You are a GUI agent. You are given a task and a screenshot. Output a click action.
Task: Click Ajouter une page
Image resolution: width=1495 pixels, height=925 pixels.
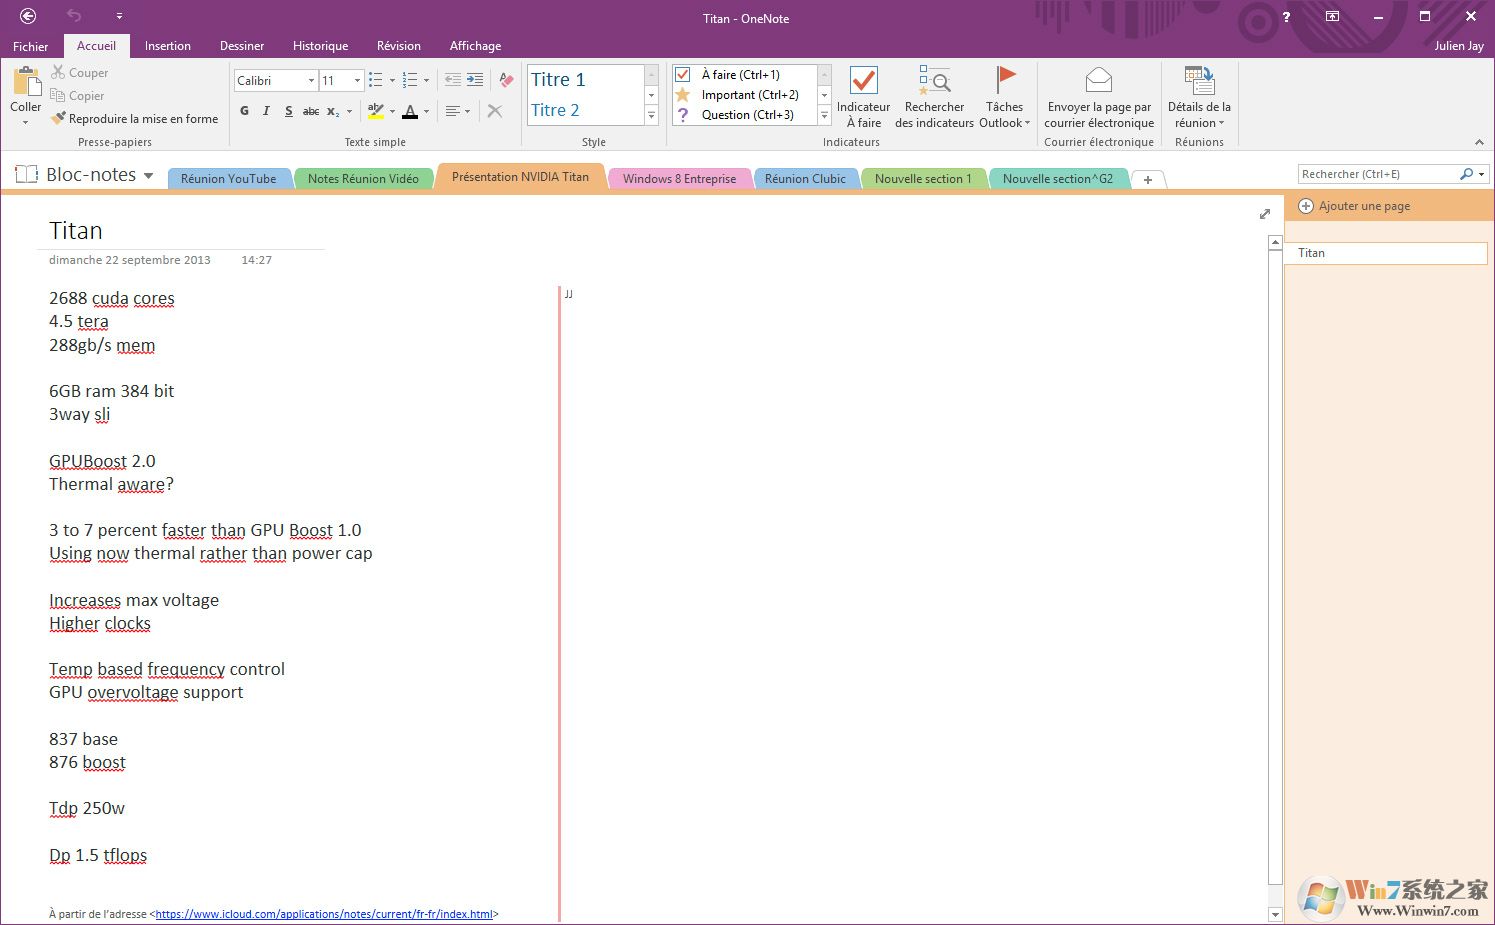coord(1363,205)
